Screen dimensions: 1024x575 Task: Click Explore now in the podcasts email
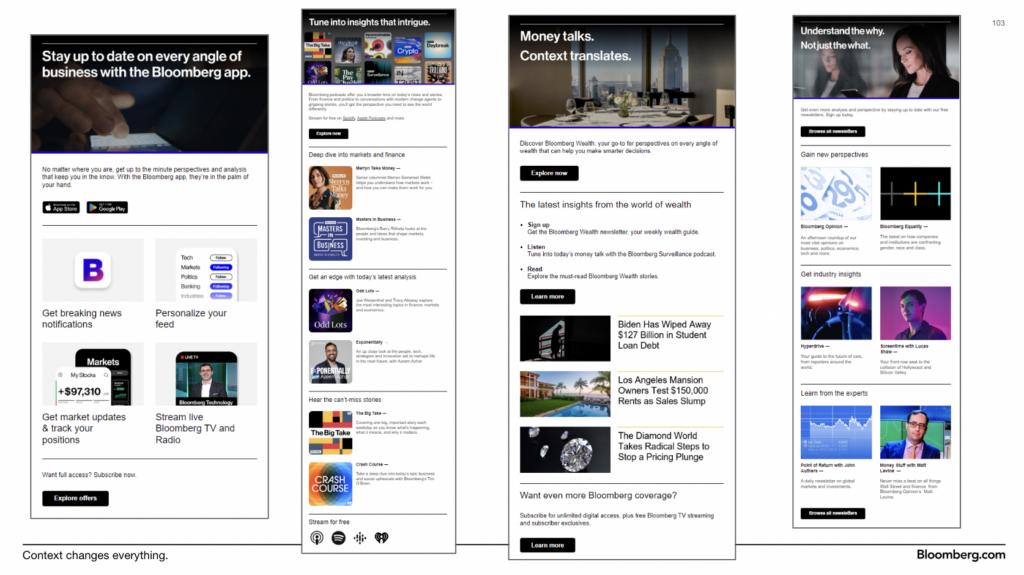coord(328,134)
